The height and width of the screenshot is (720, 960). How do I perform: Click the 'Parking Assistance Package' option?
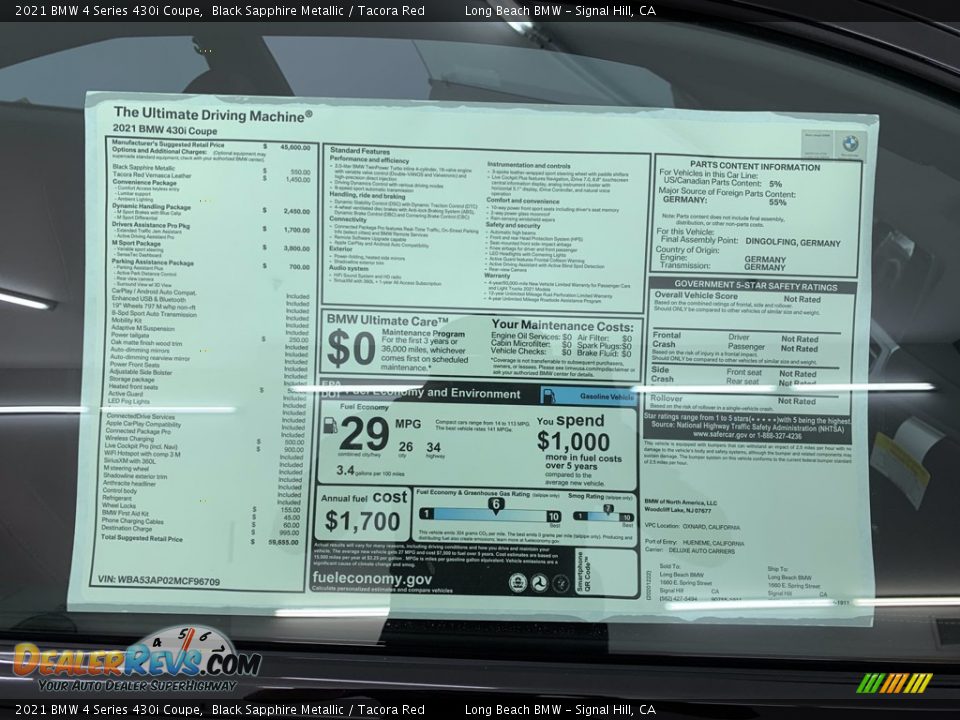152,262
